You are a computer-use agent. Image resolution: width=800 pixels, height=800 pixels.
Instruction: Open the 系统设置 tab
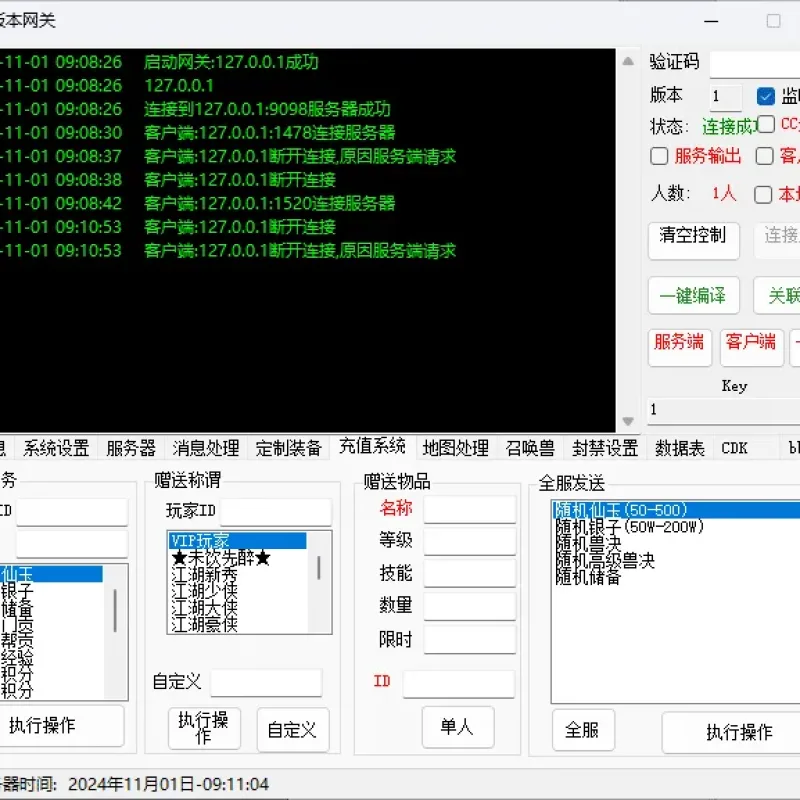coord(56,448)
